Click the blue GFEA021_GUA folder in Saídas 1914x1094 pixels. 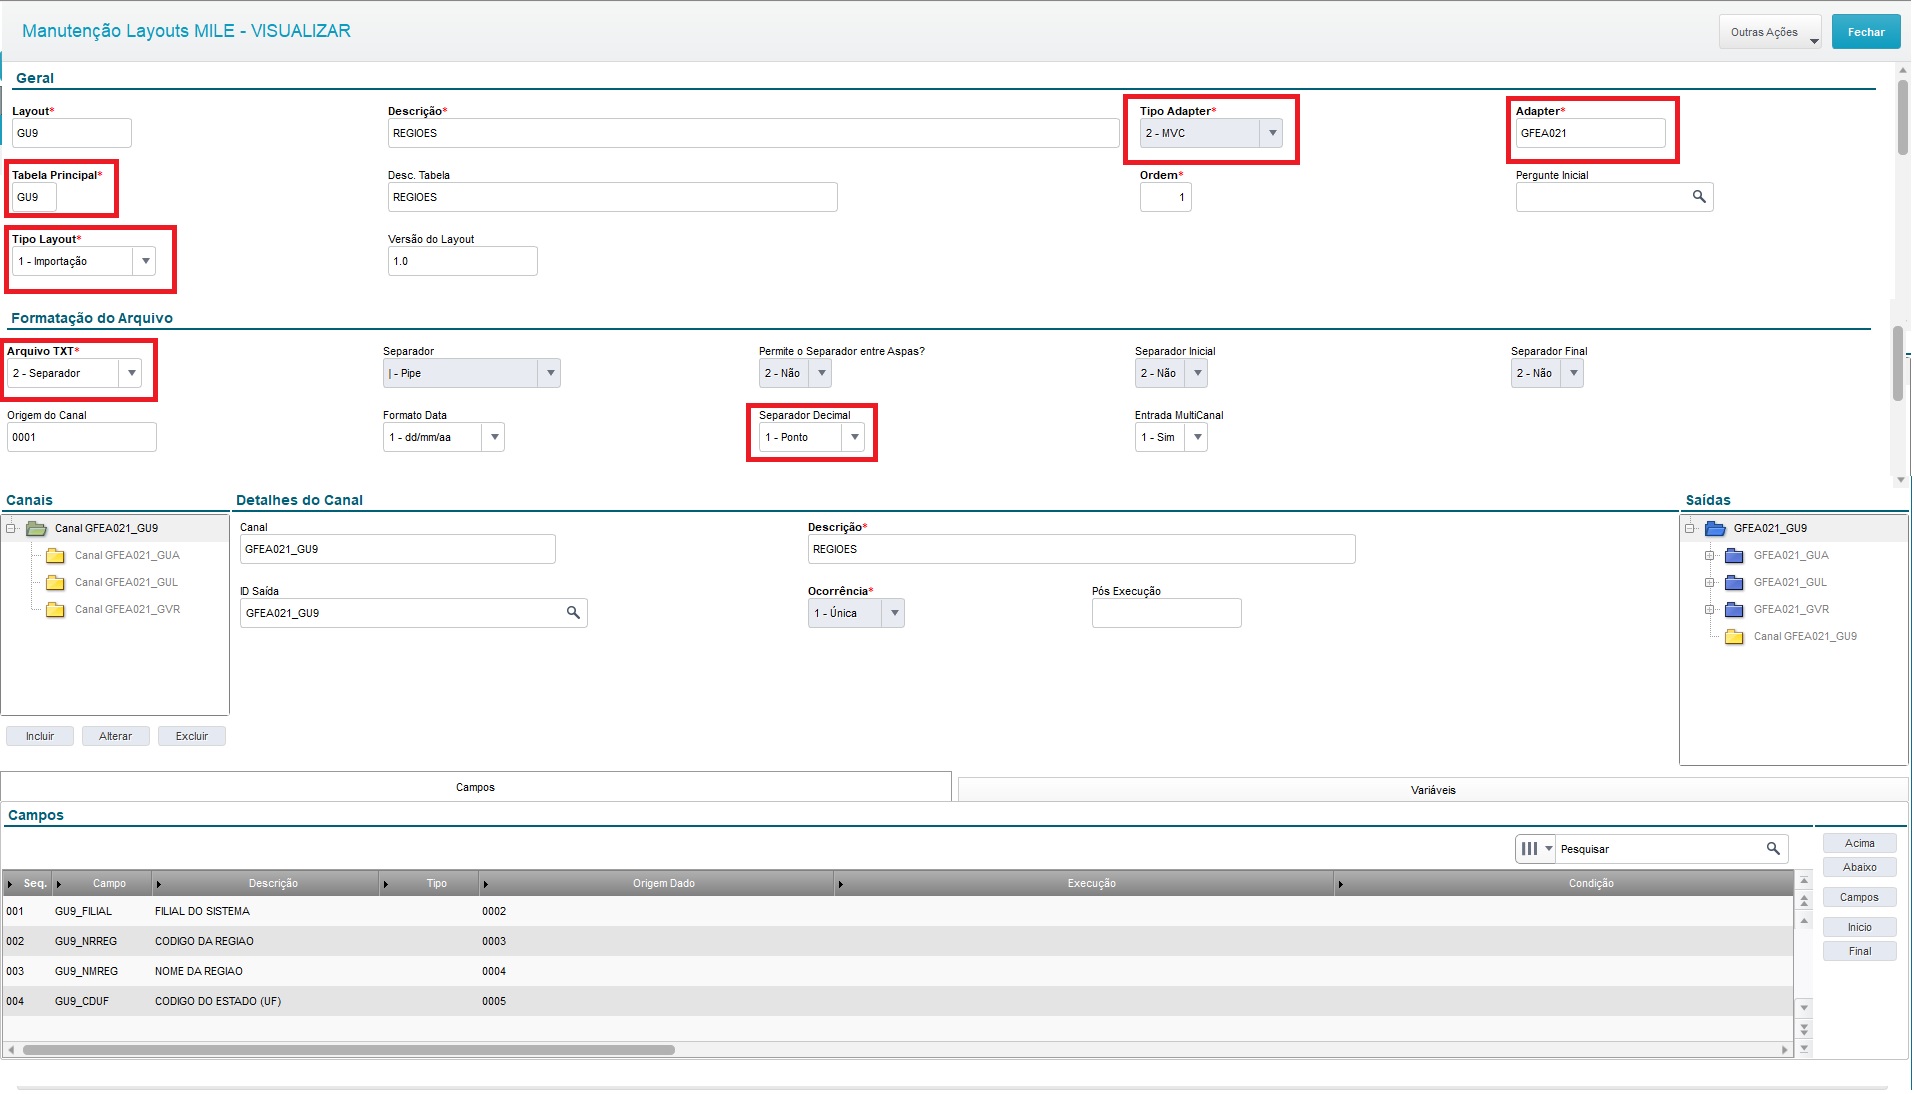pyautogui.click(x=1735, y=555)
